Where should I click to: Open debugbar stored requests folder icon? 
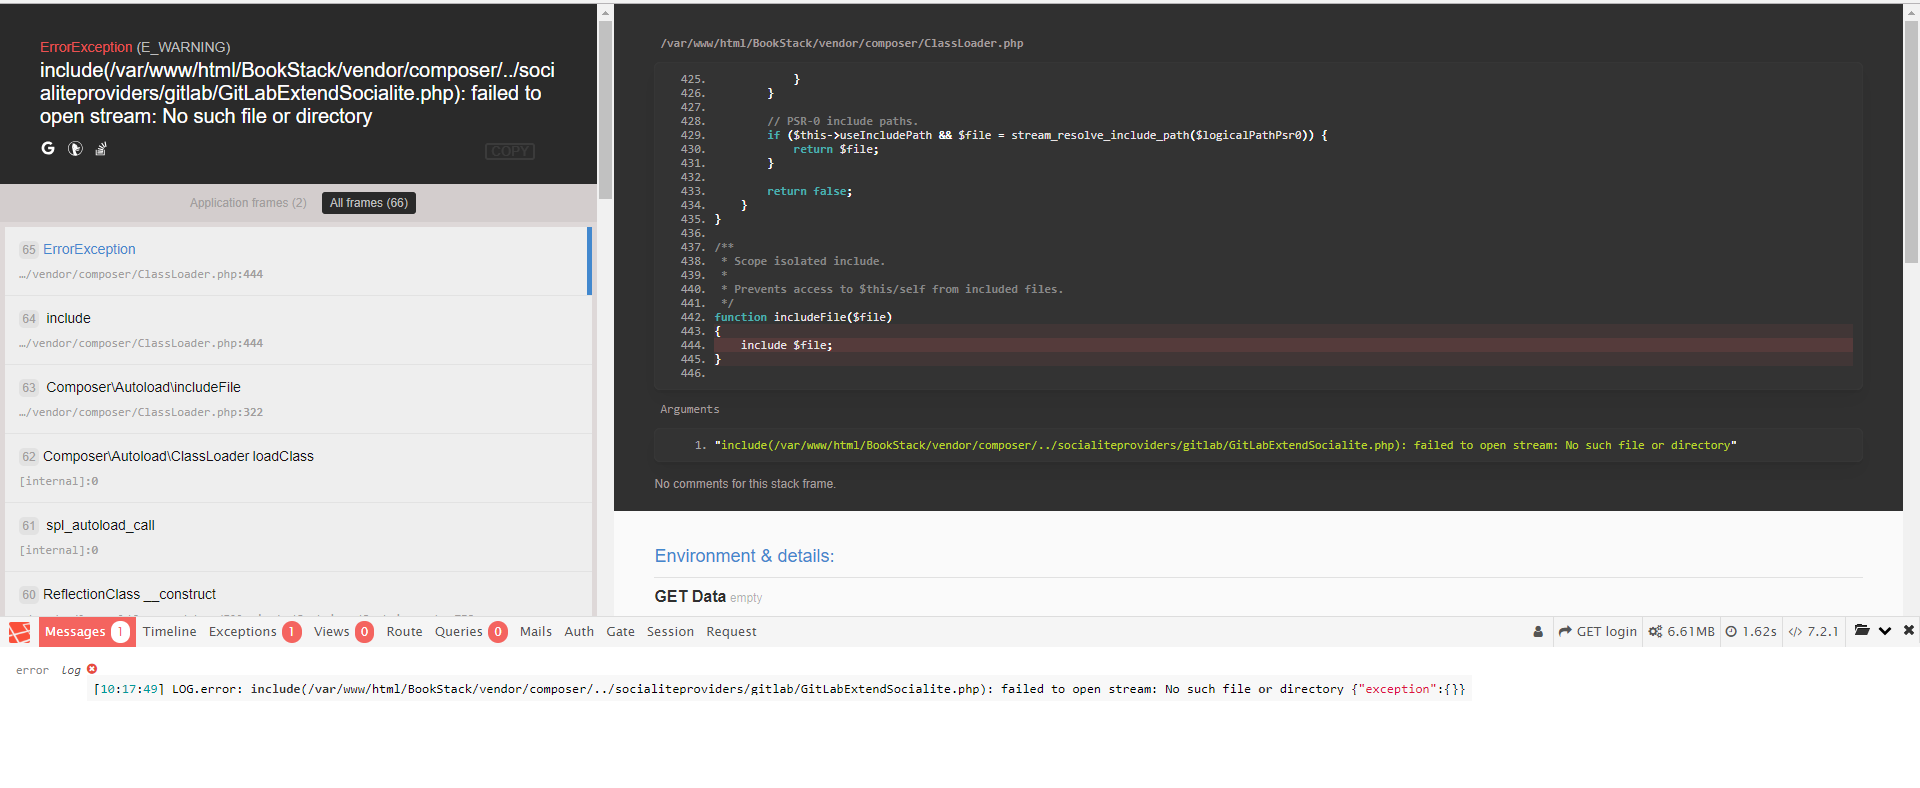(x=1861, y=630)
